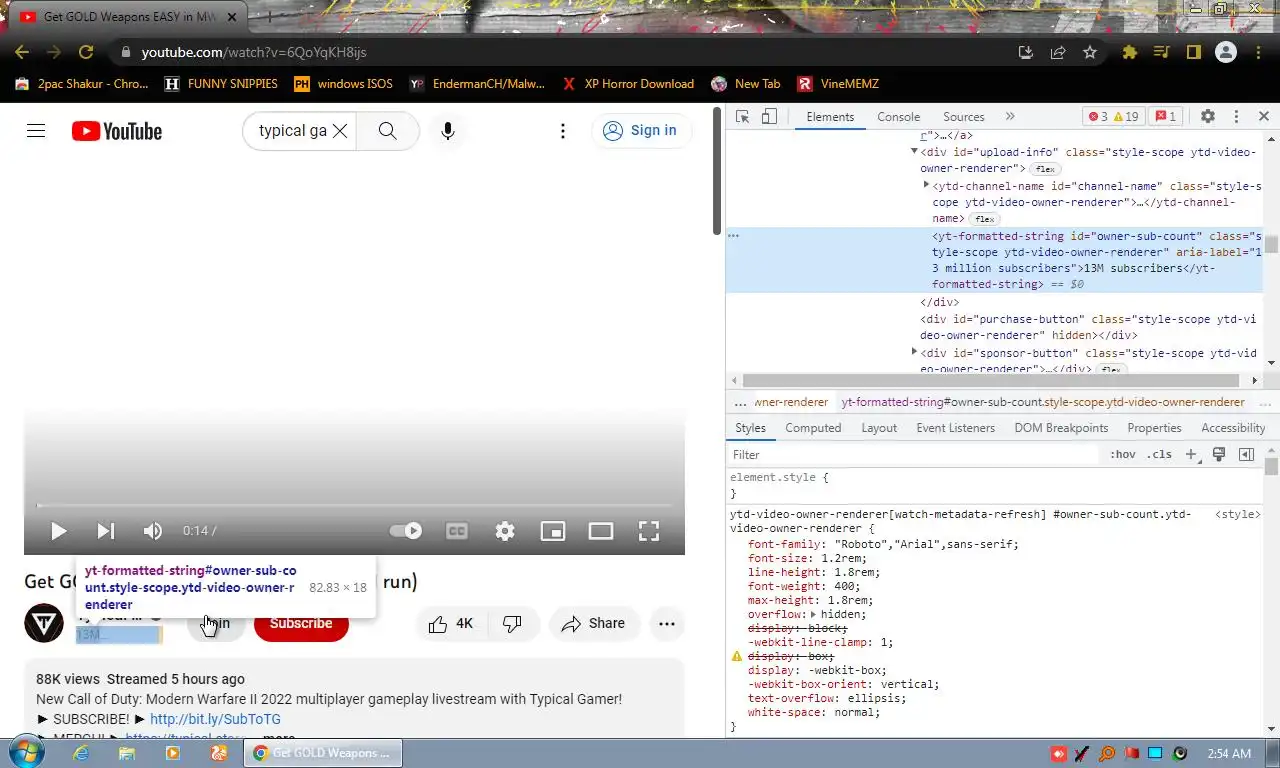This screenshot has height=768, width=1280.
Task: Skip to the next video
Action: coord(105,531)
